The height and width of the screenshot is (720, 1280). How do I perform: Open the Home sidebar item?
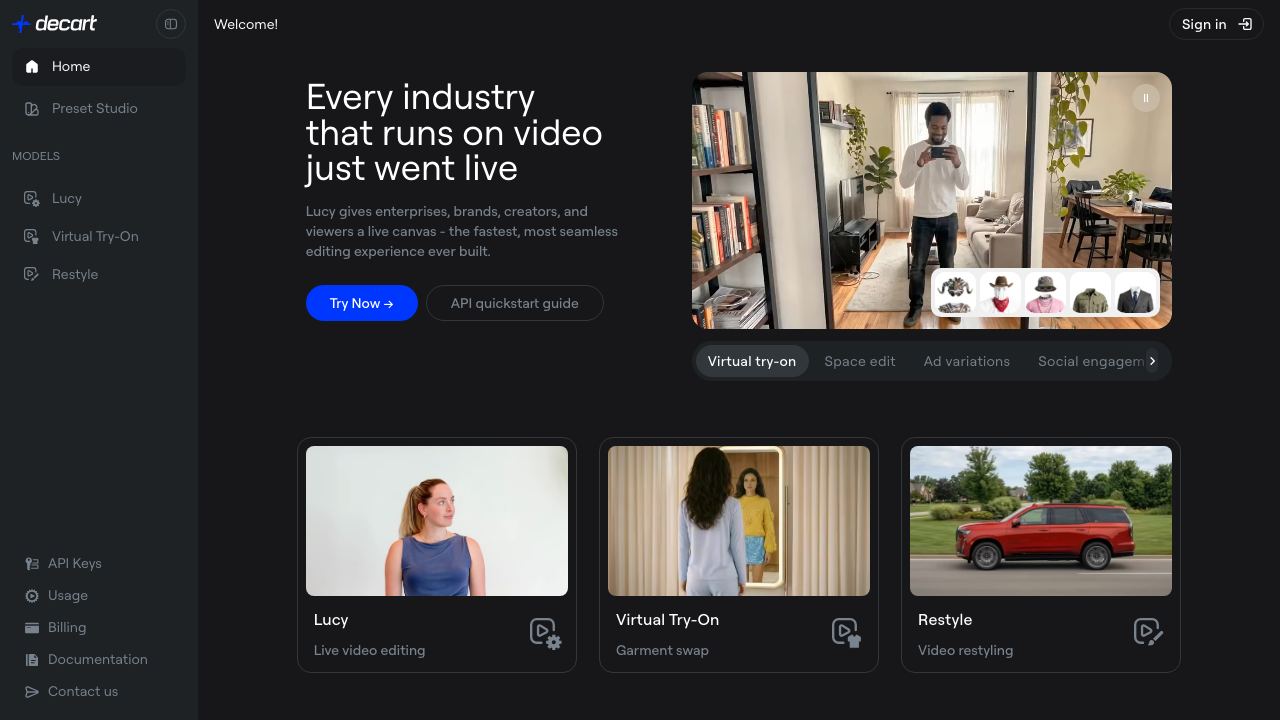click(98, 66)
